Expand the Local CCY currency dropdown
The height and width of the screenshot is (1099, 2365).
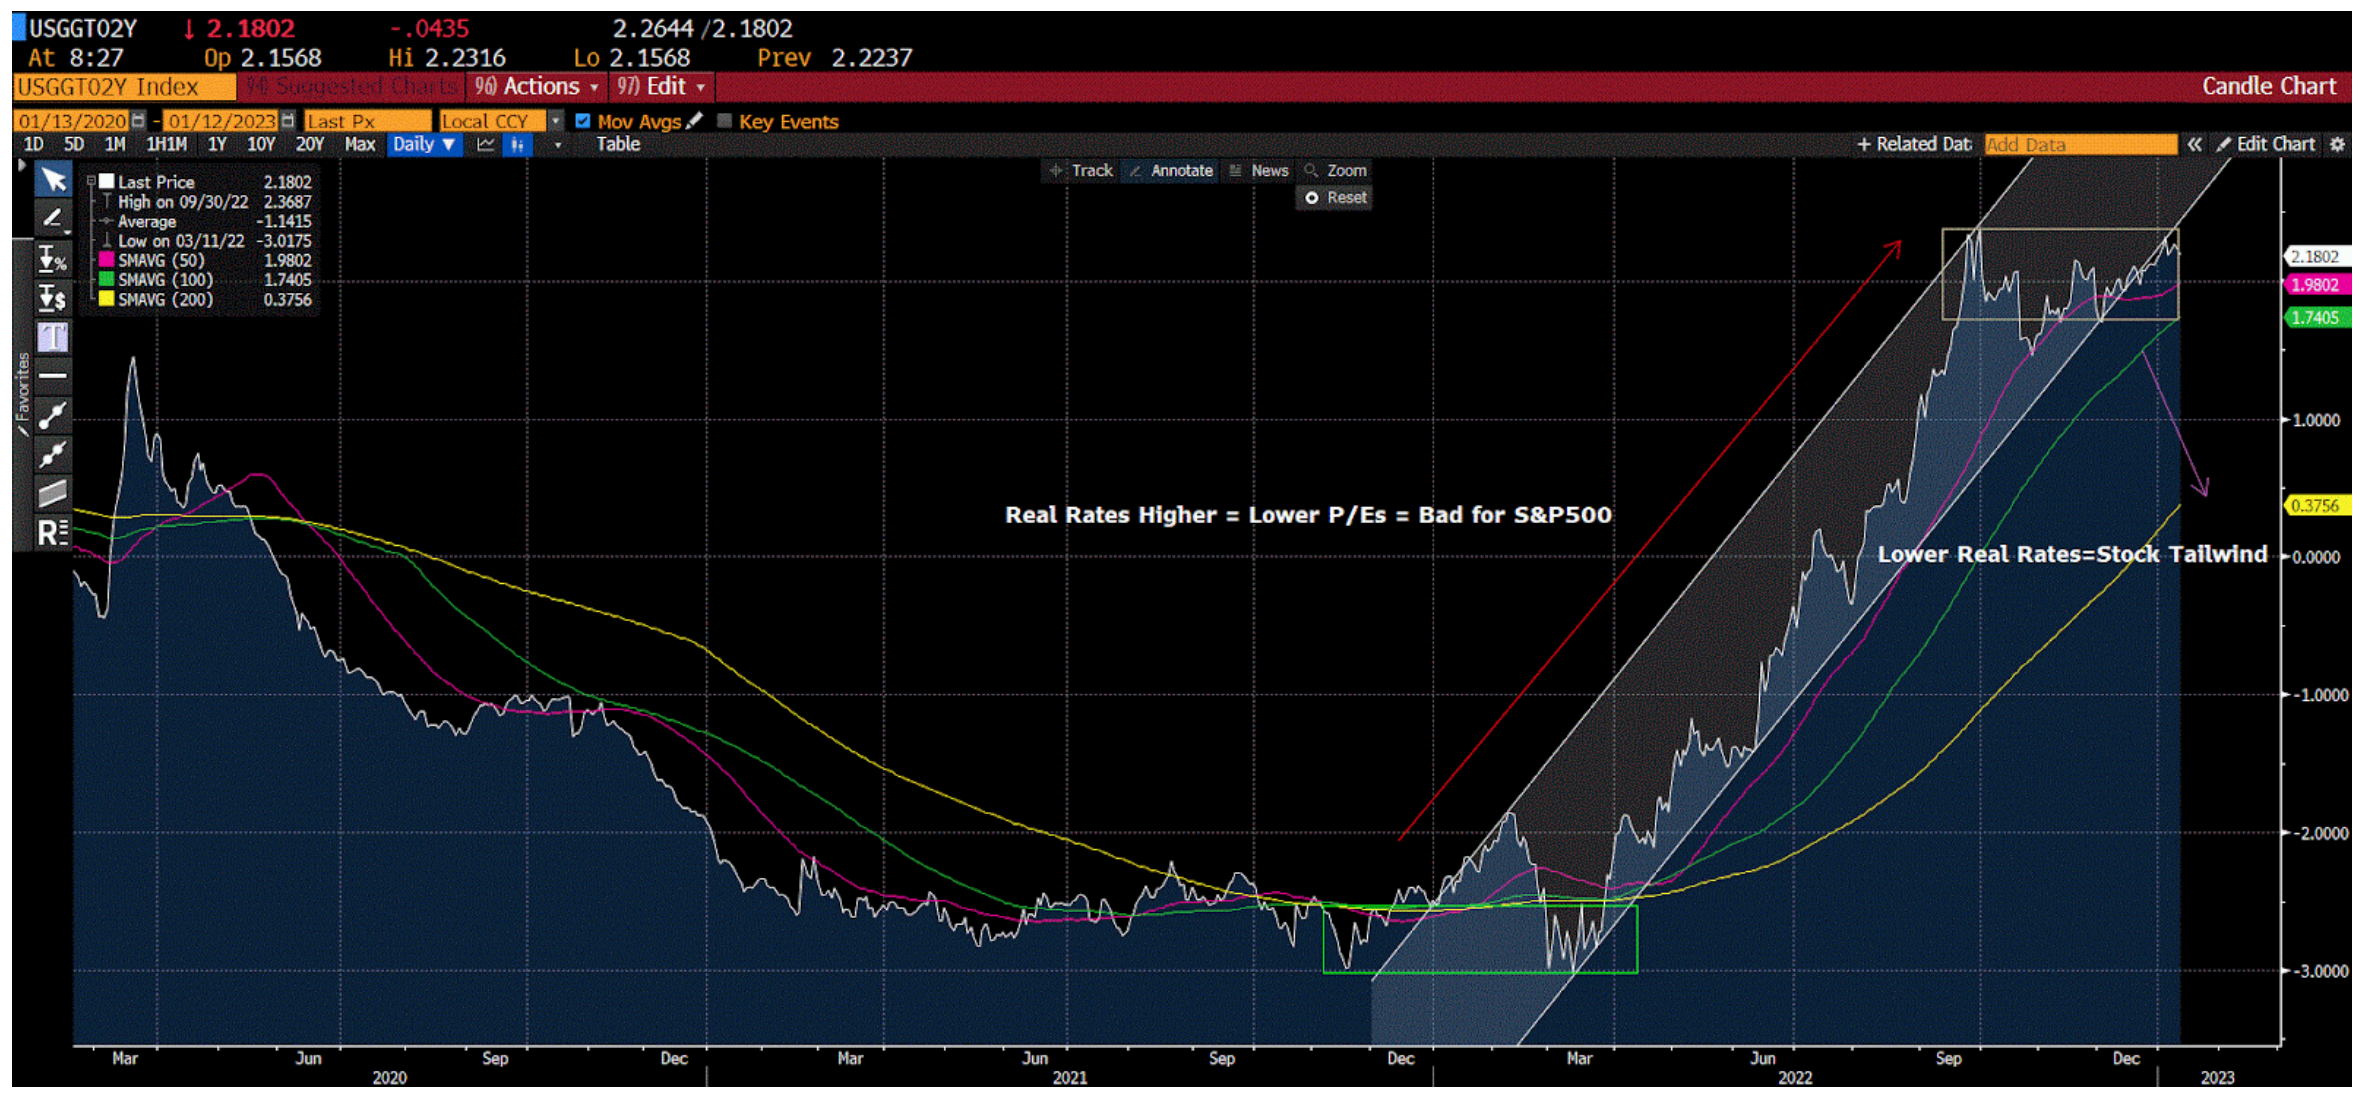[x=556, y=121]
